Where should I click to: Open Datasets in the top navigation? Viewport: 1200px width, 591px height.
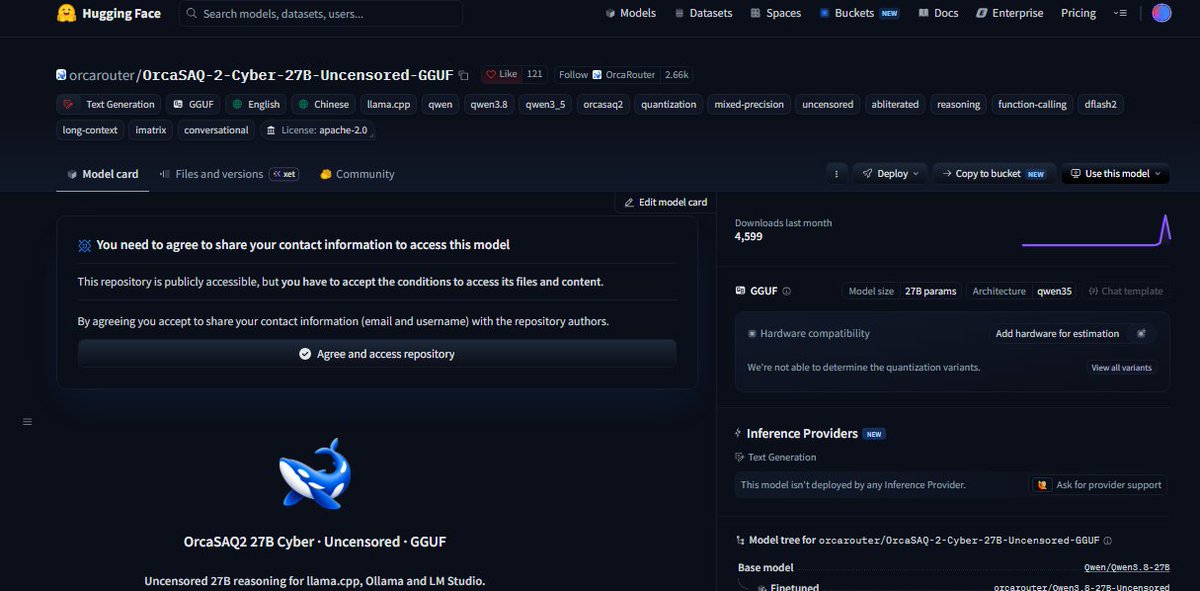click(x=703, y=13)
